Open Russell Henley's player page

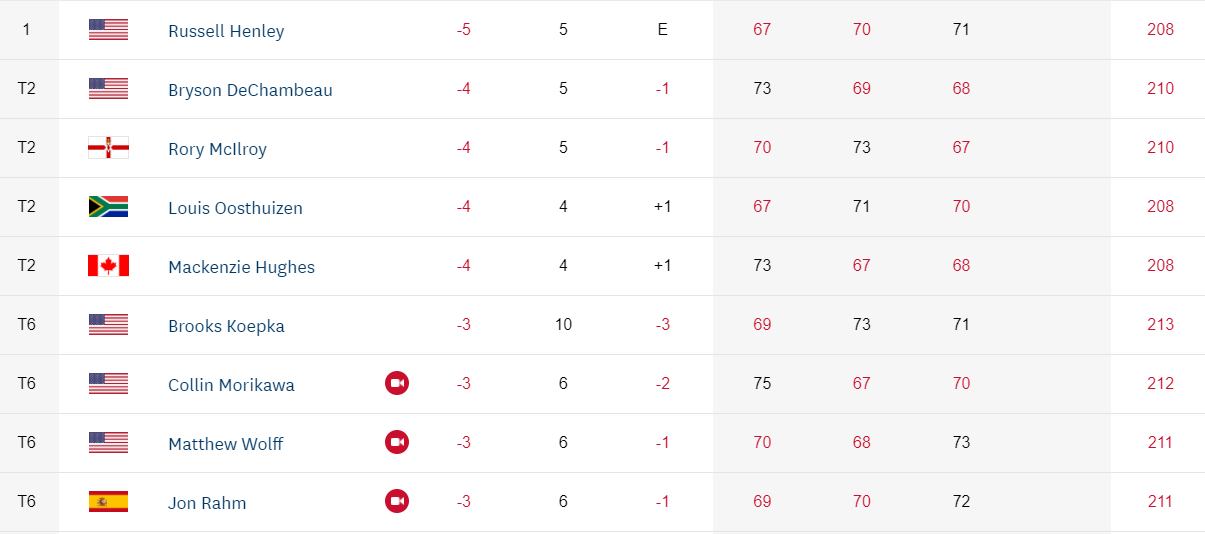pyautogui.click(x=226, y=31)
